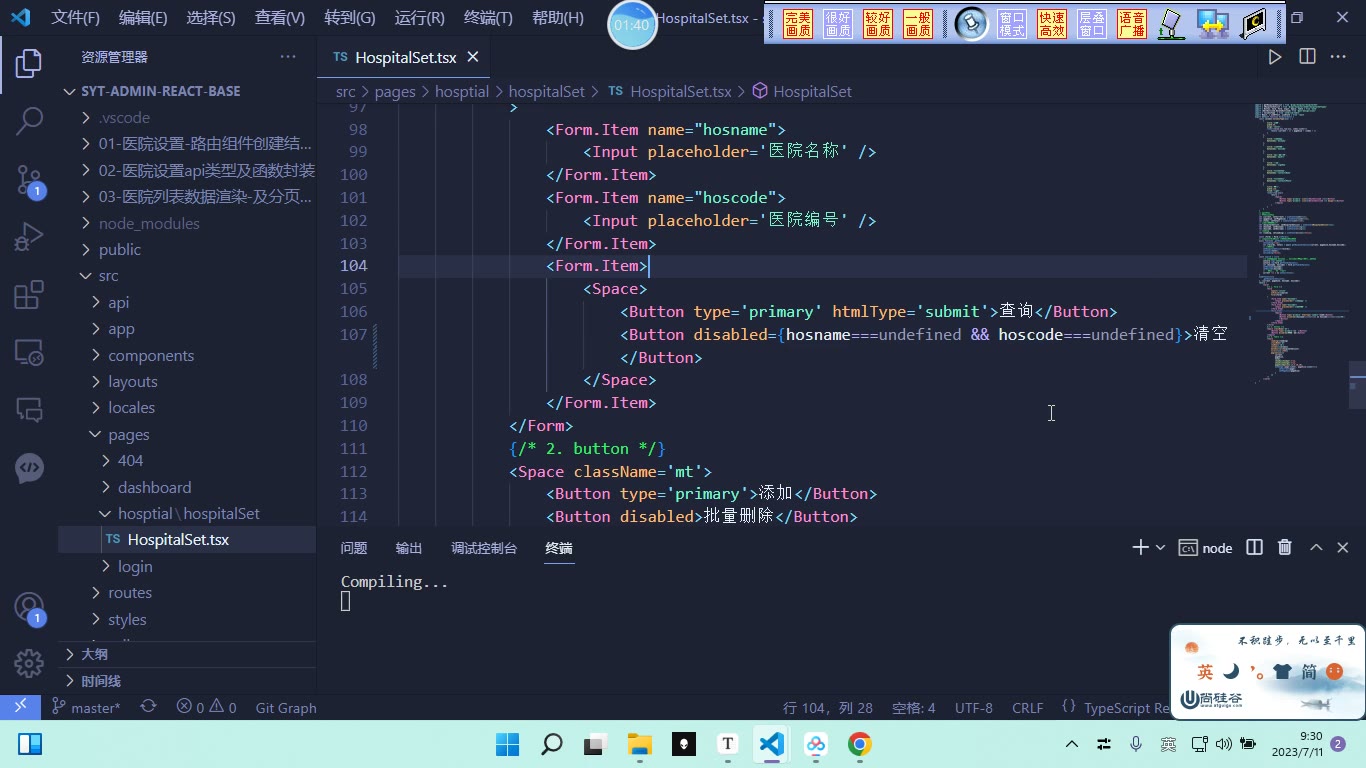Screen dimensions: 1366x768
Task: Create a new terminal with plus icon
Action: [1140, 547]
